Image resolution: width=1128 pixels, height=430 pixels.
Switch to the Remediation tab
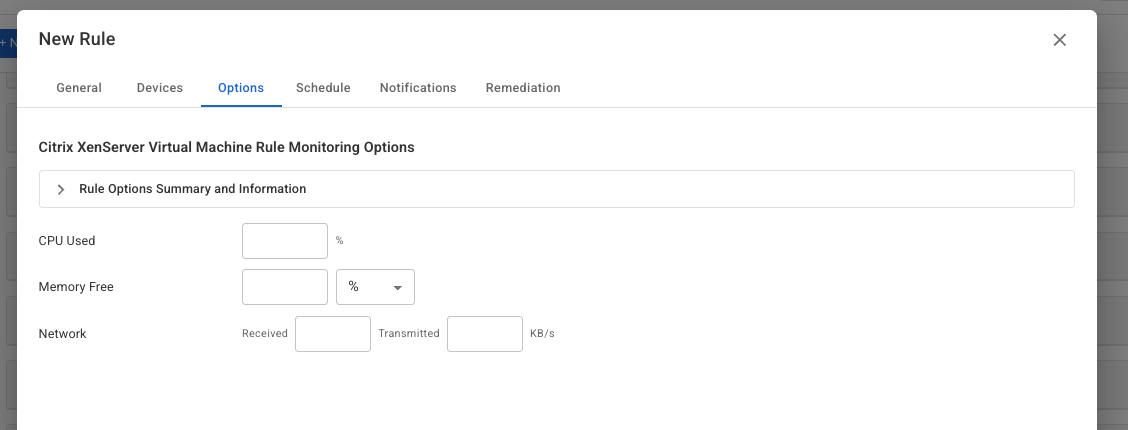point(523,88)
